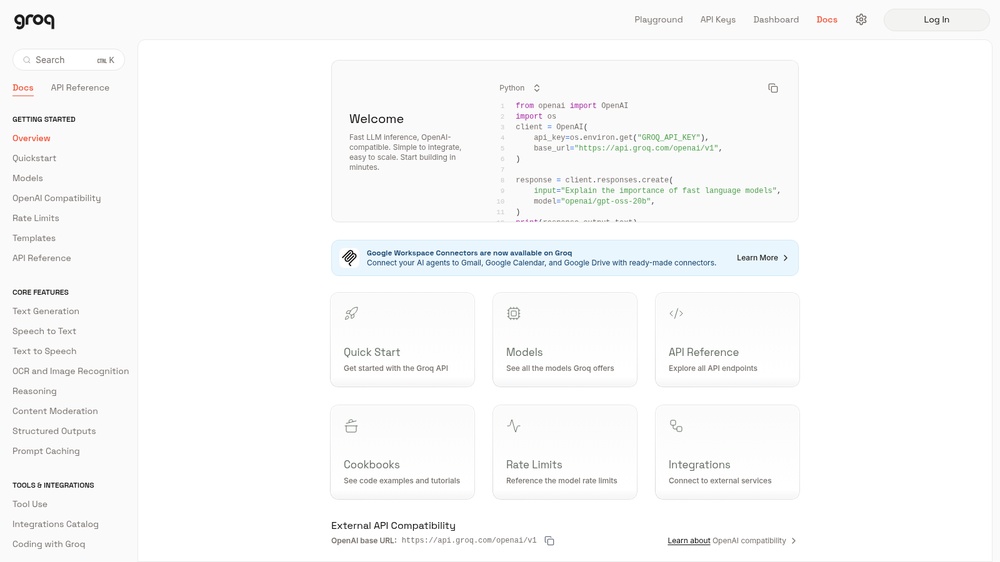1000x562 pixels.
Task: Open API Keys in top navigation
Action: pyautogui.click(x=717, y=20)
